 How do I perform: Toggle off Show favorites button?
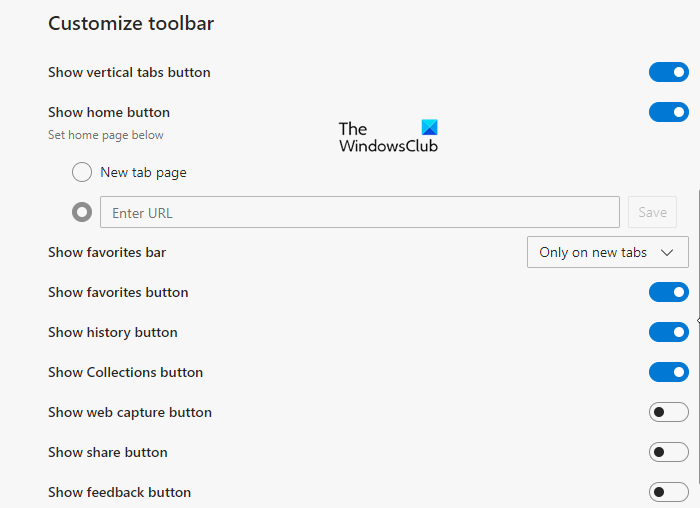click(668, 292)
